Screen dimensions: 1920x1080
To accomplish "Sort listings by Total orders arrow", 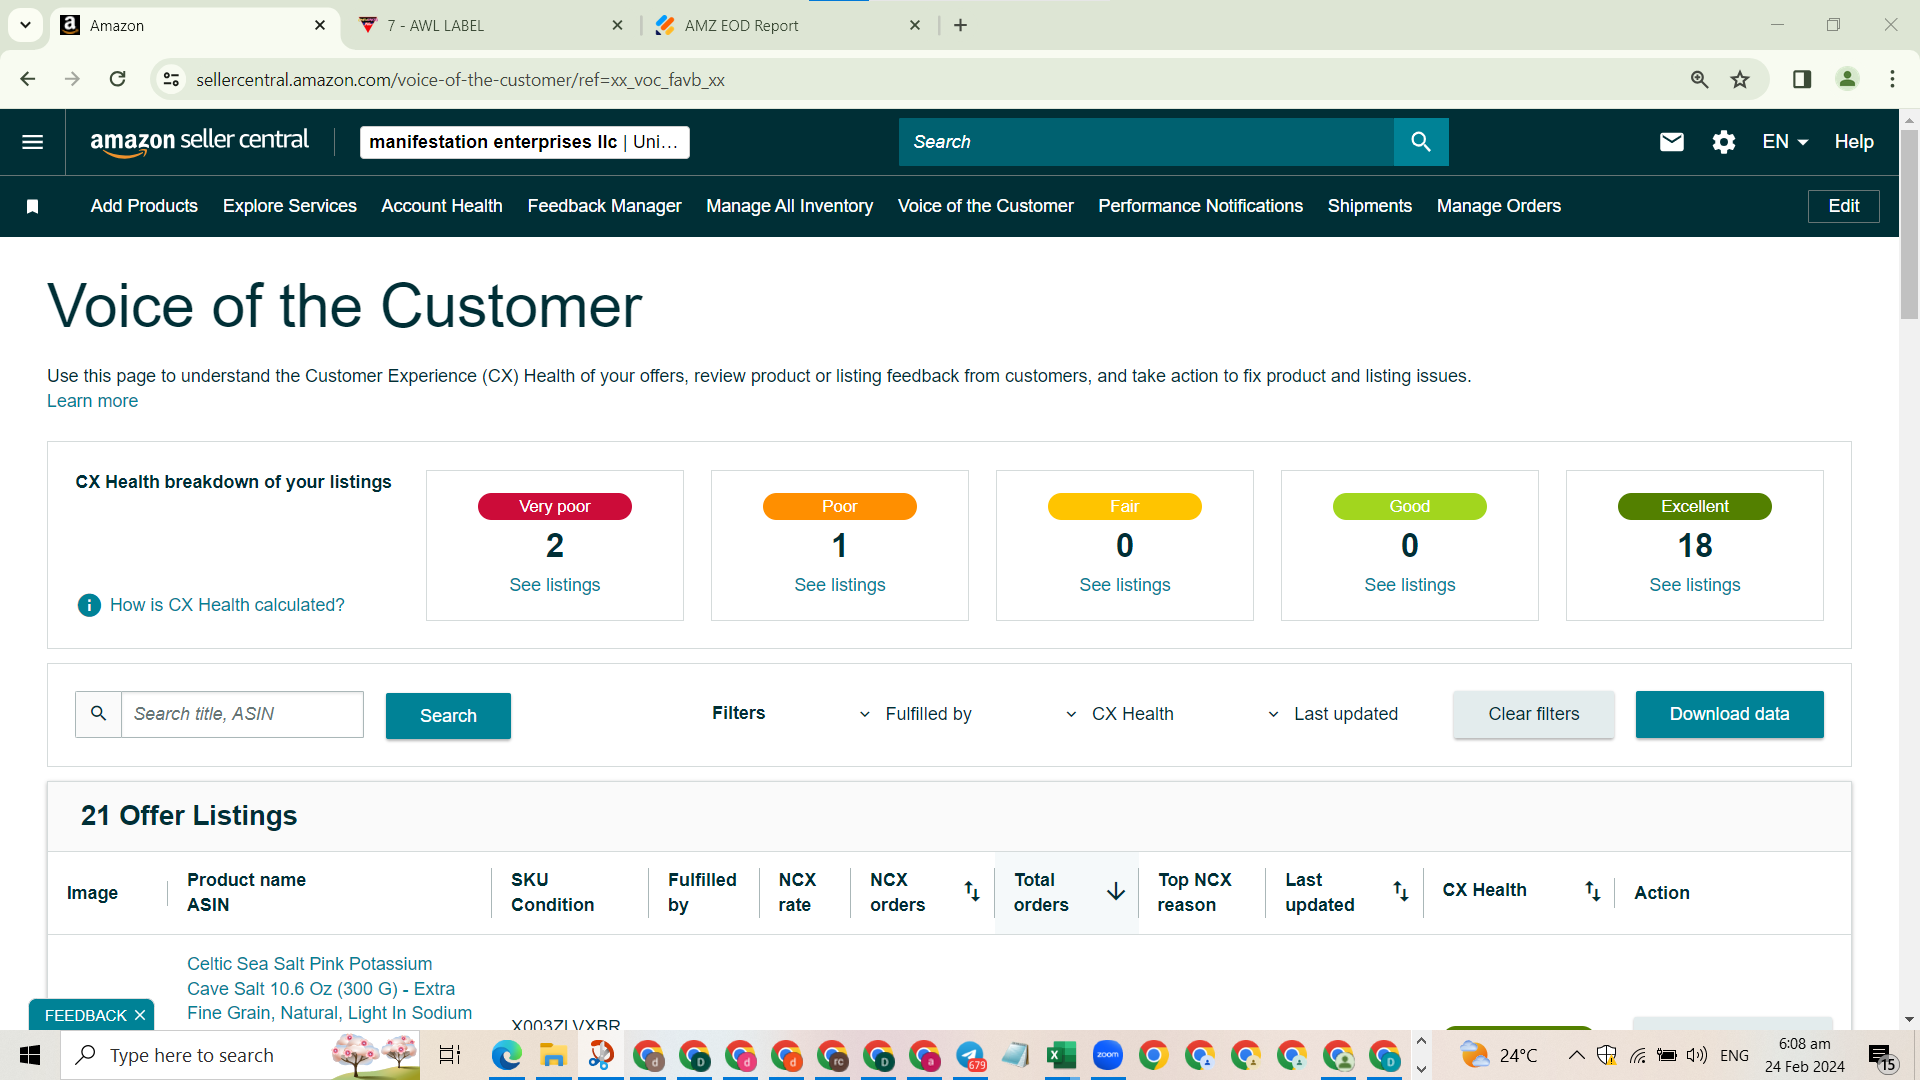I will point(1116,891).
